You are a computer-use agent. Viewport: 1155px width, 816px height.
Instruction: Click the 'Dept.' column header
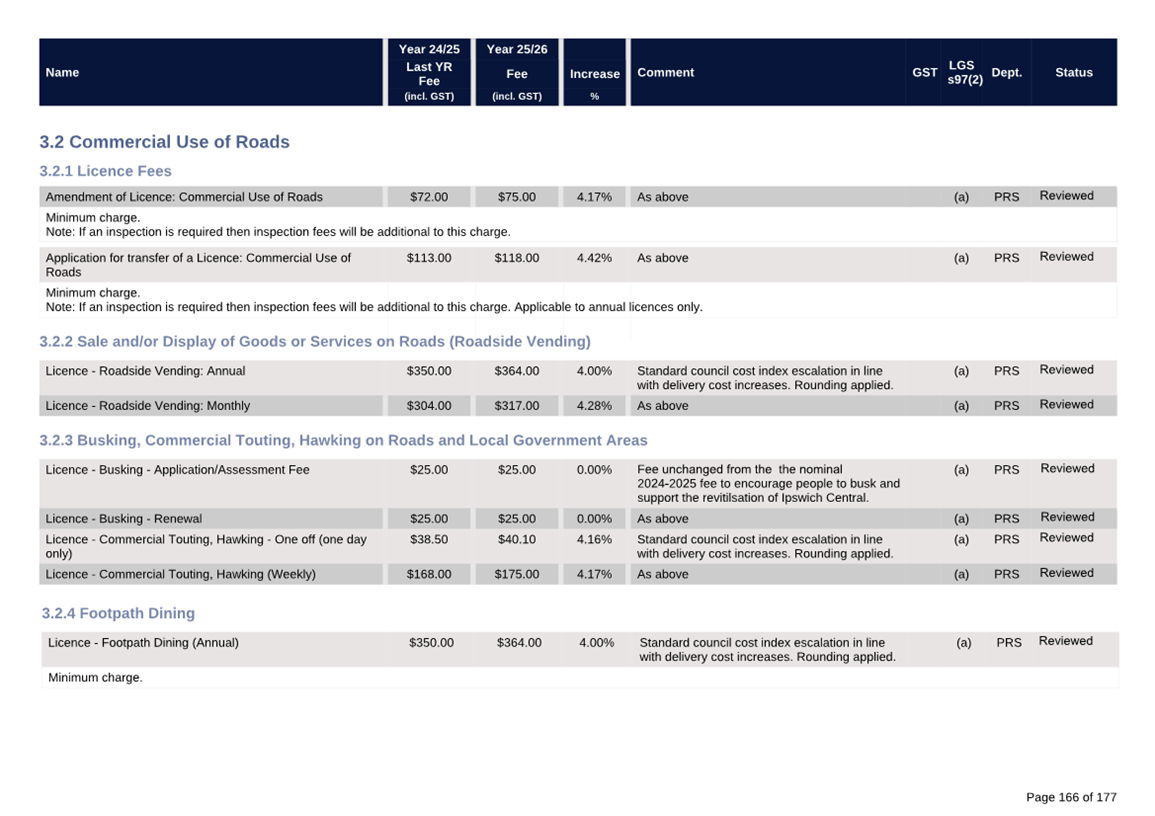[x=1006, y=72]
